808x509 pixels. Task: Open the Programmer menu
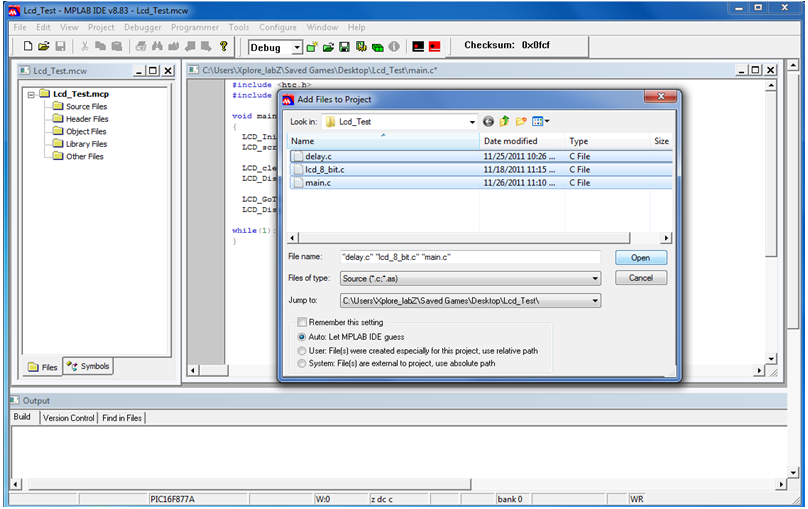pos(195,27)
